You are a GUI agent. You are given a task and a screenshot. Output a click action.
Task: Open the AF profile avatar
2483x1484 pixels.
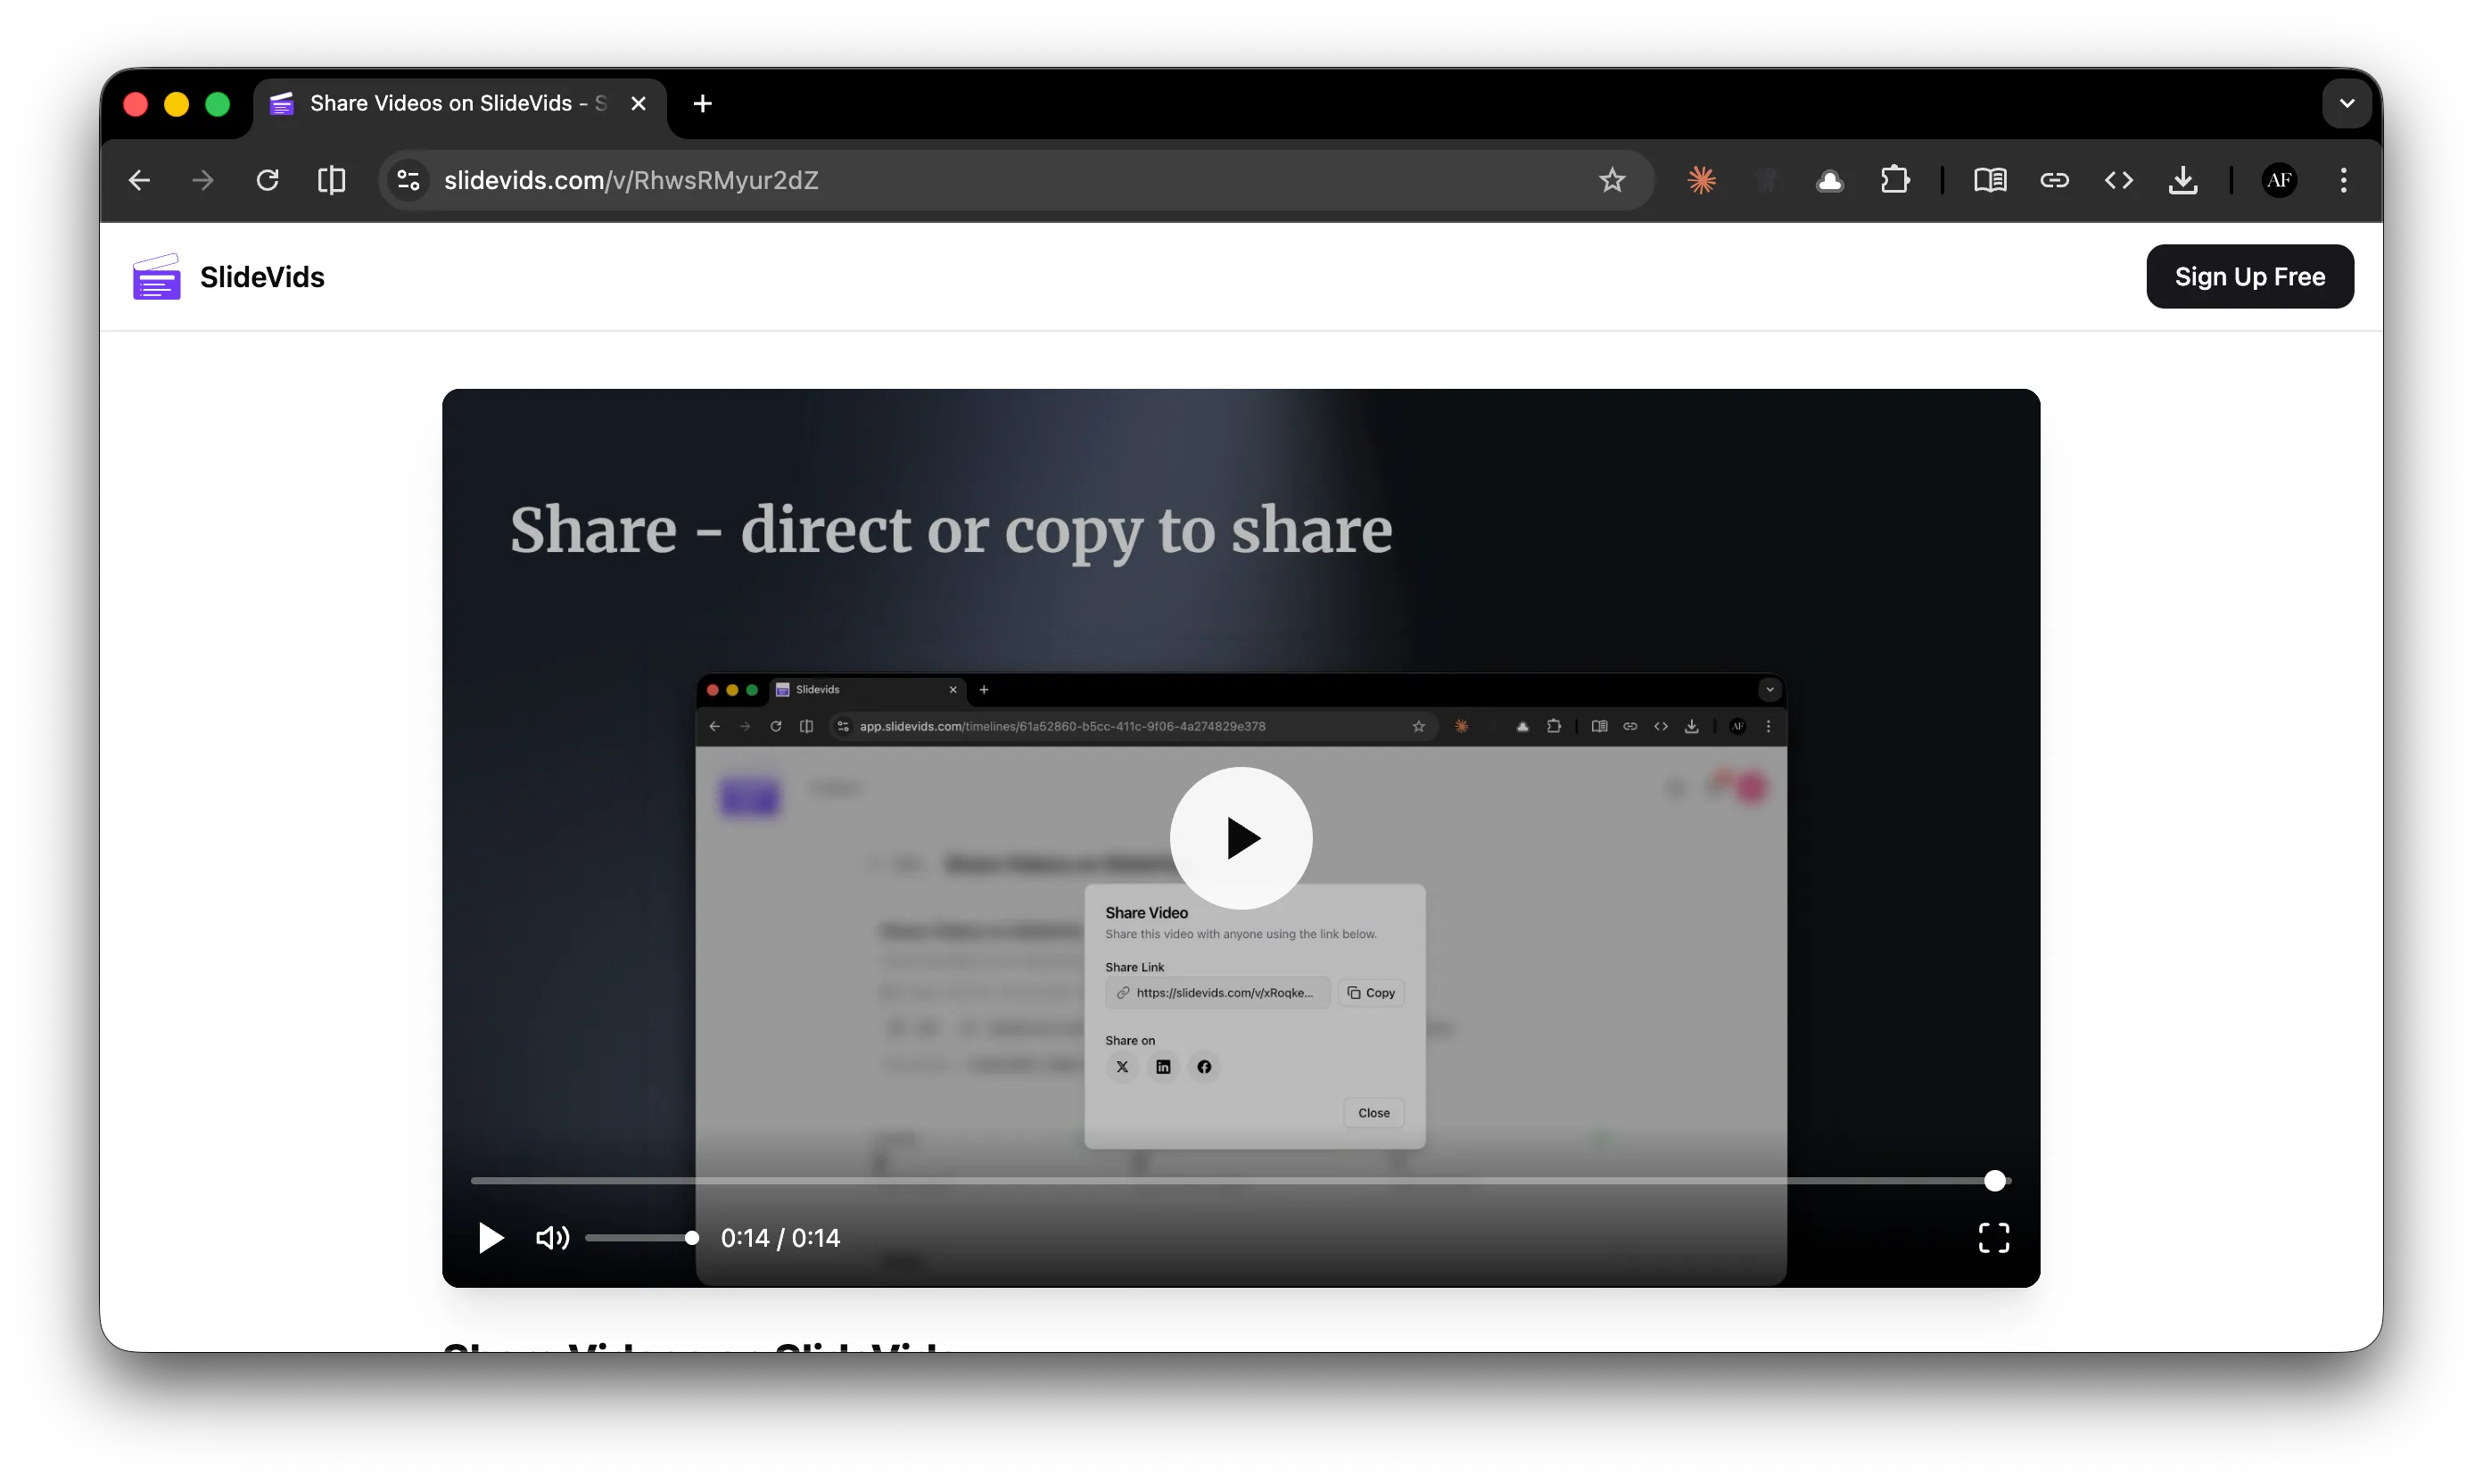point(2278,181)
